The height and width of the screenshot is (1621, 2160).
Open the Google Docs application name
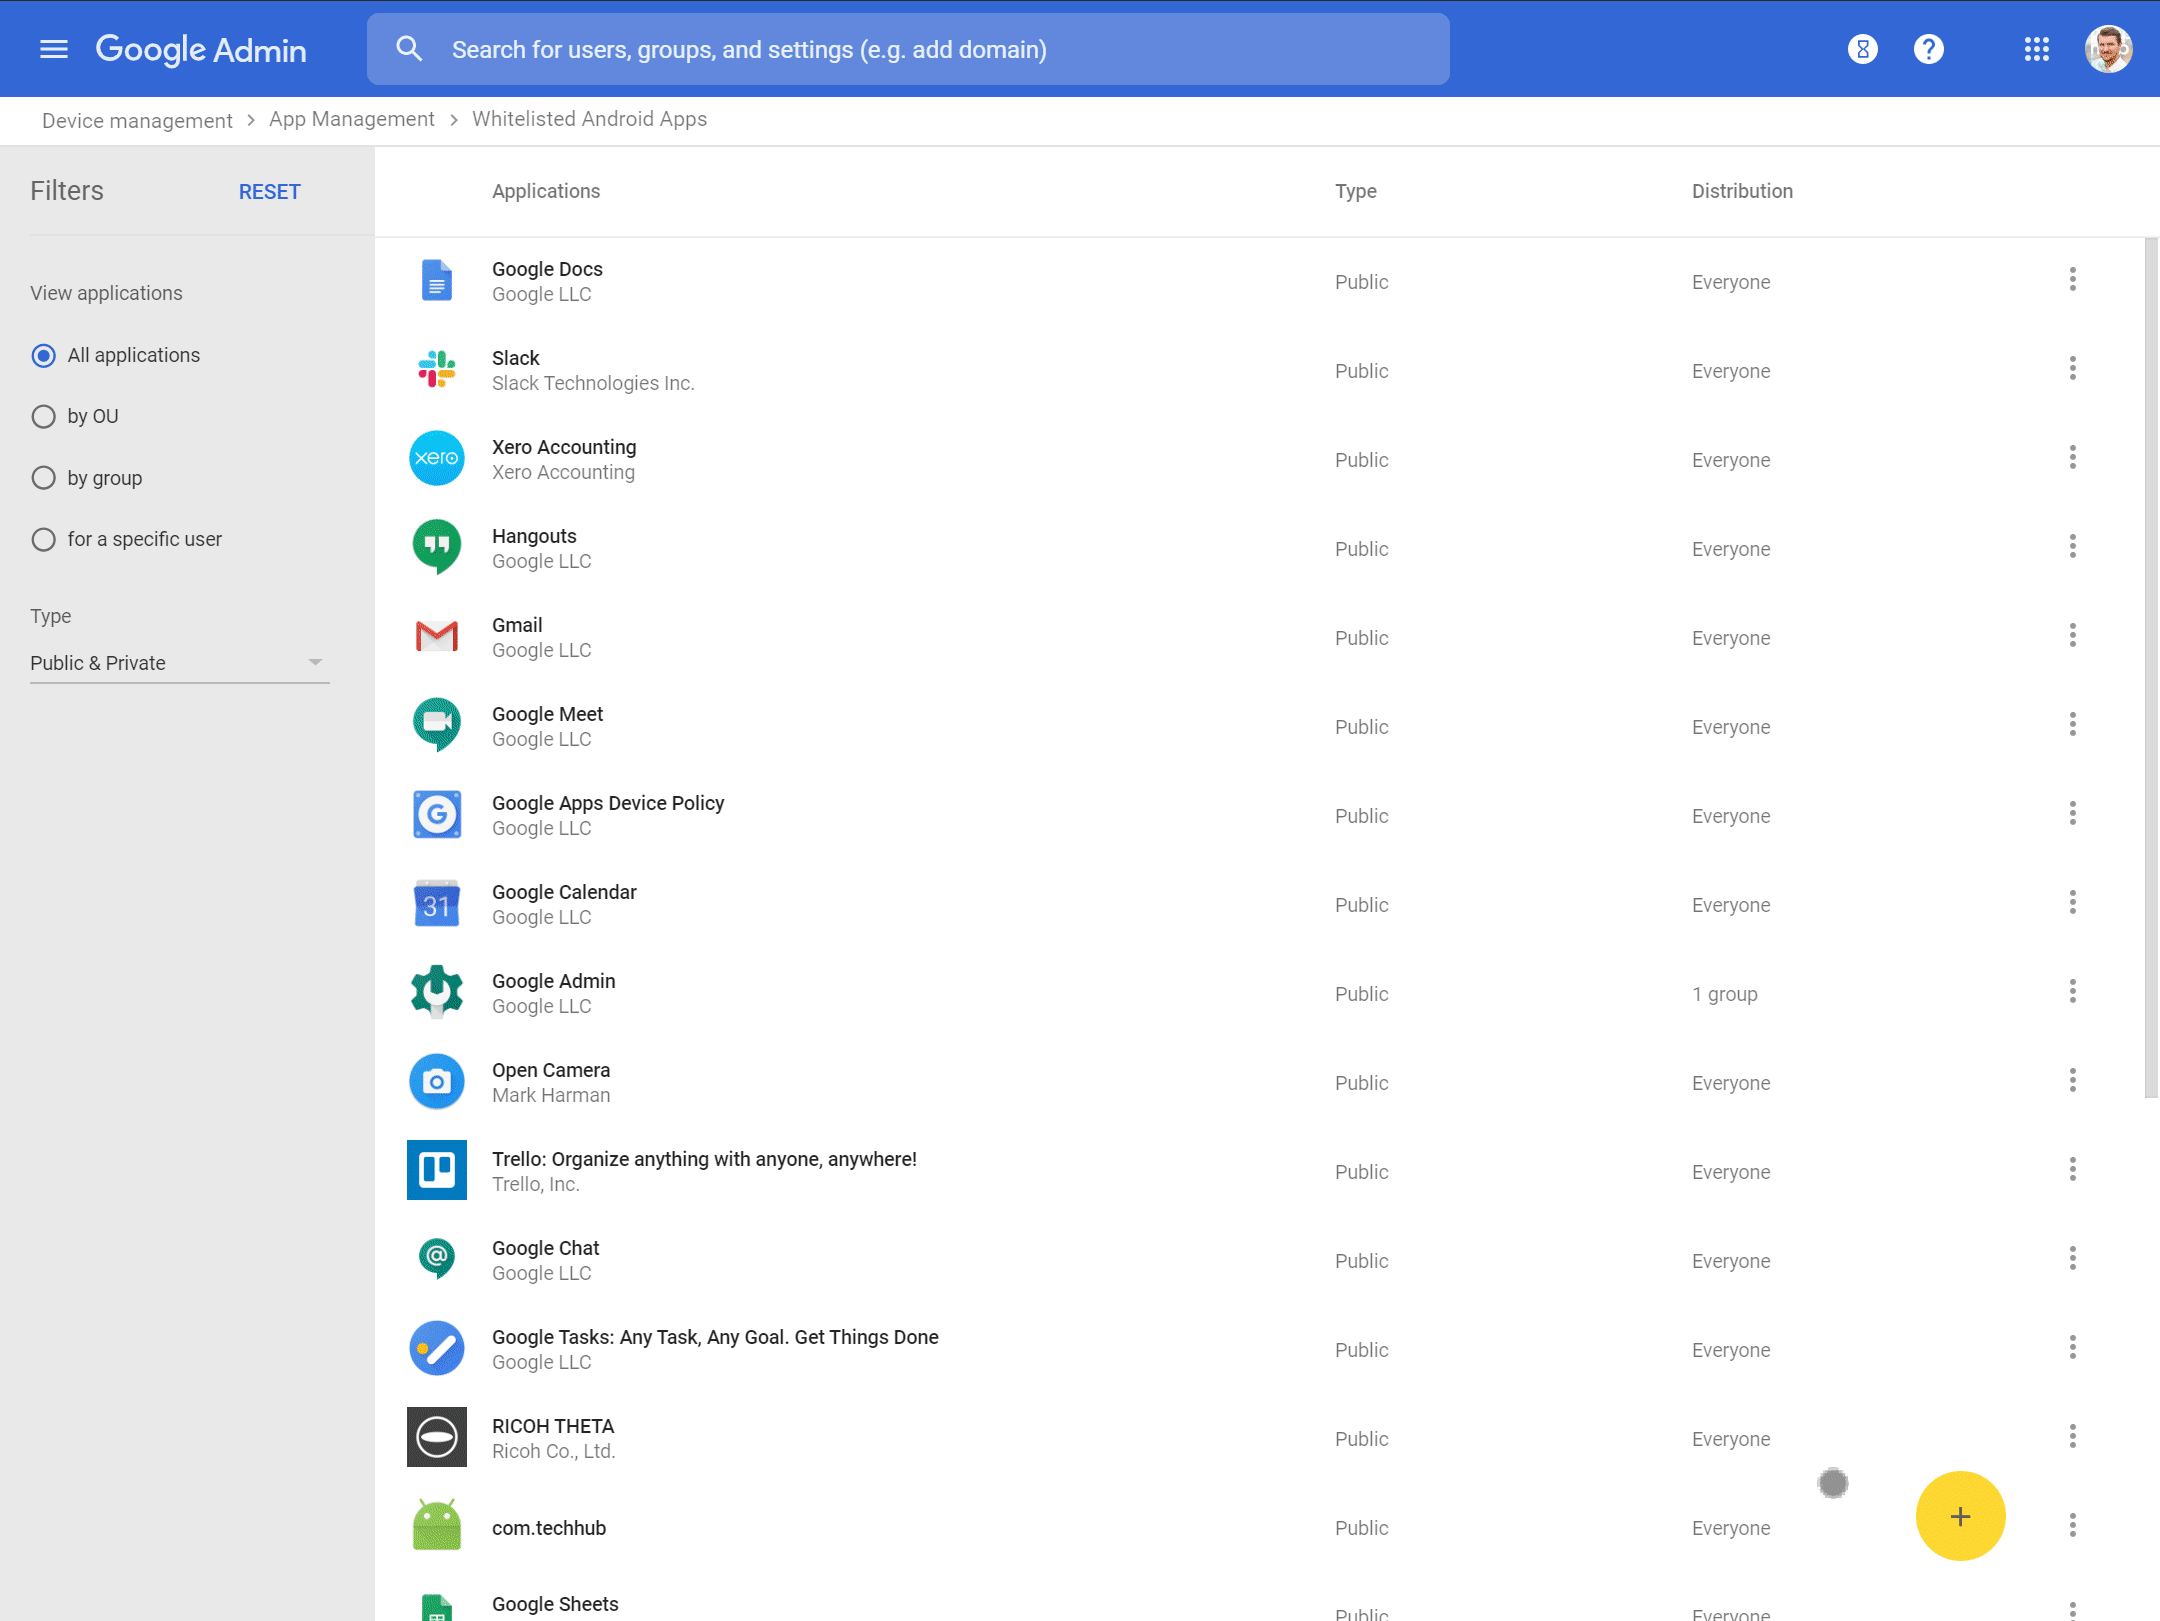[x=547, y=269]
